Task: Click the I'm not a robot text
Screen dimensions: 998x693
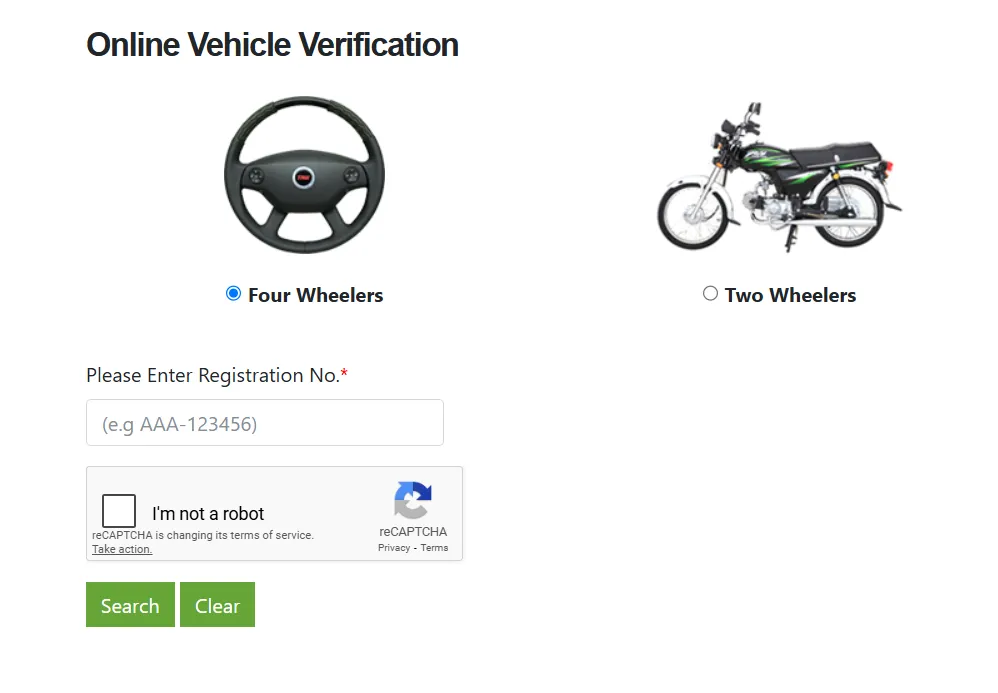Action: (208, 514)
